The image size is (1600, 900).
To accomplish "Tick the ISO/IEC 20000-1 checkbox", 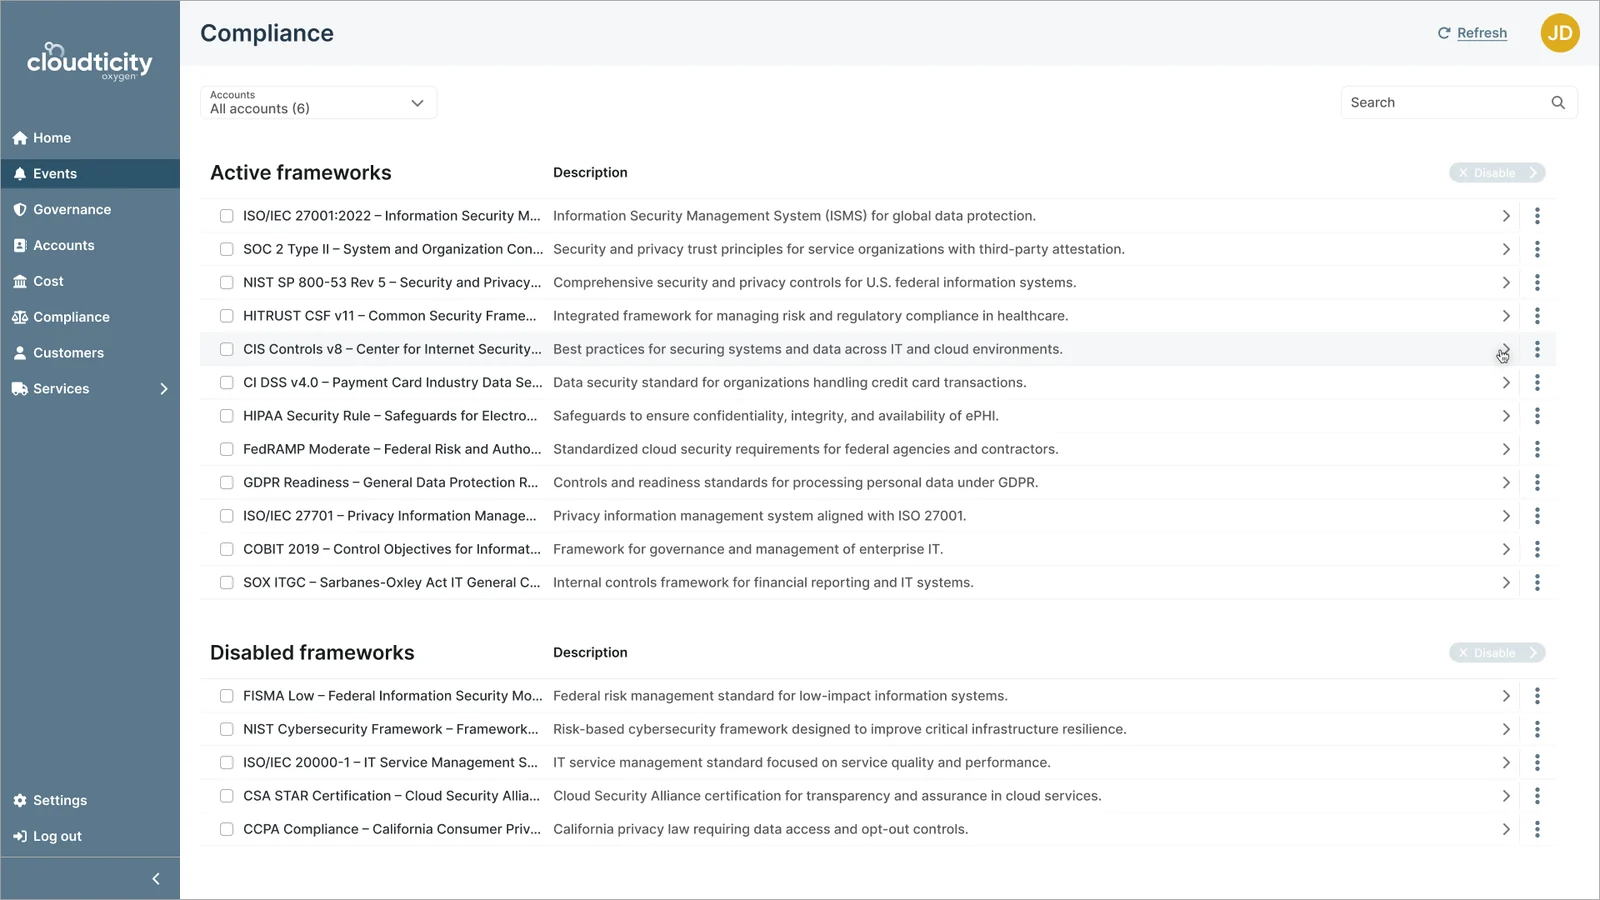I will coord(227,763).
